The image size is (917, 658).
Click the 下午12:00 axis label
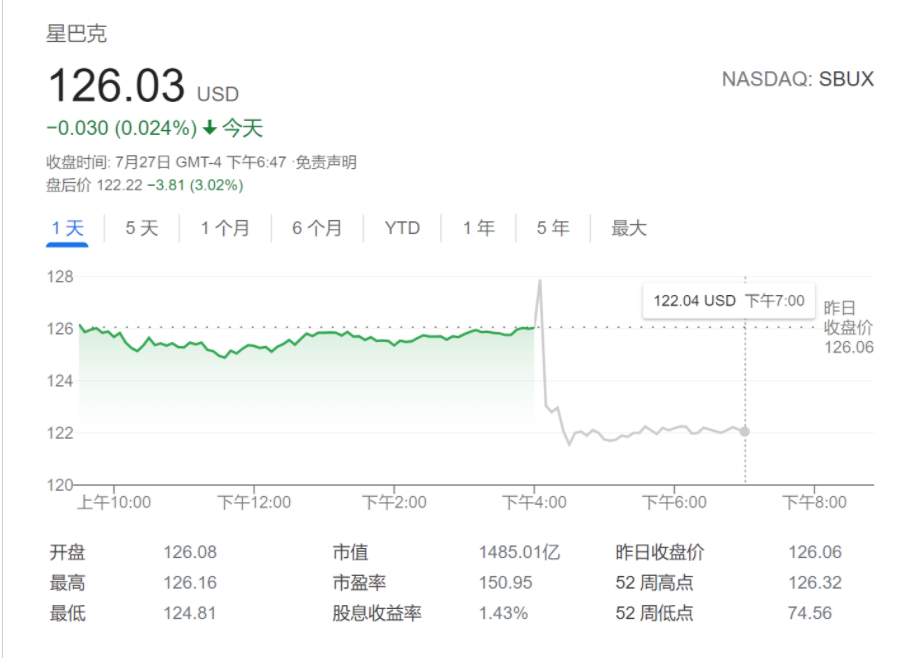click(254, 502)
